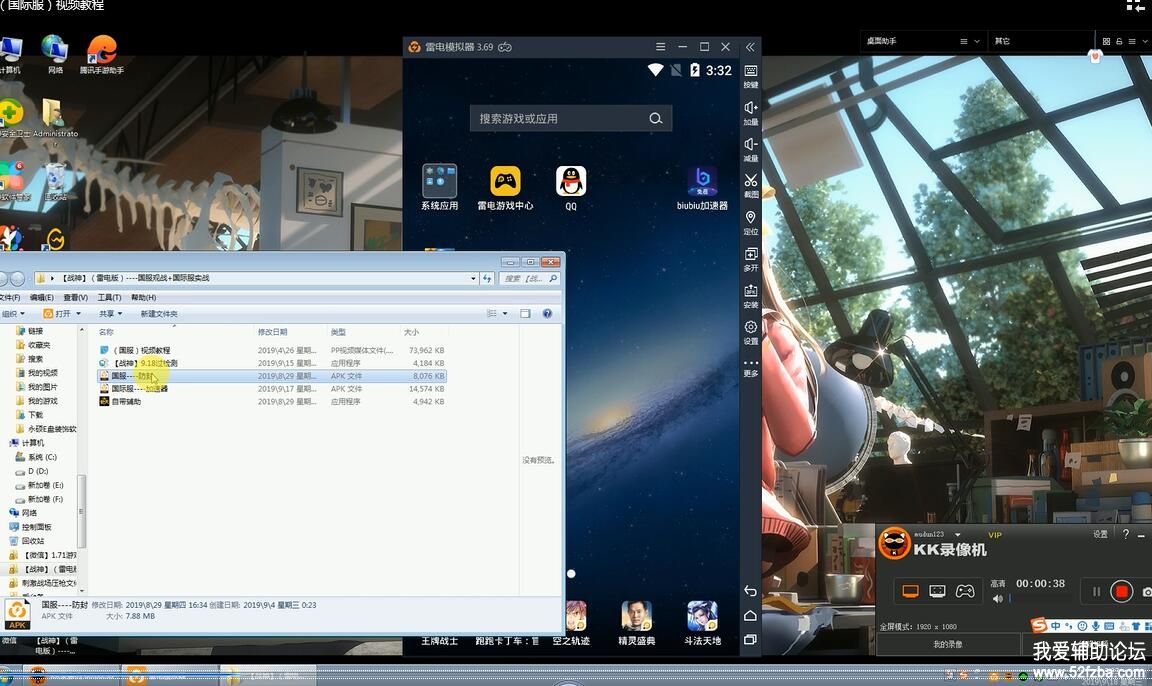
Task: Launch biubiu加速器 app
Action: coord(702,187)
